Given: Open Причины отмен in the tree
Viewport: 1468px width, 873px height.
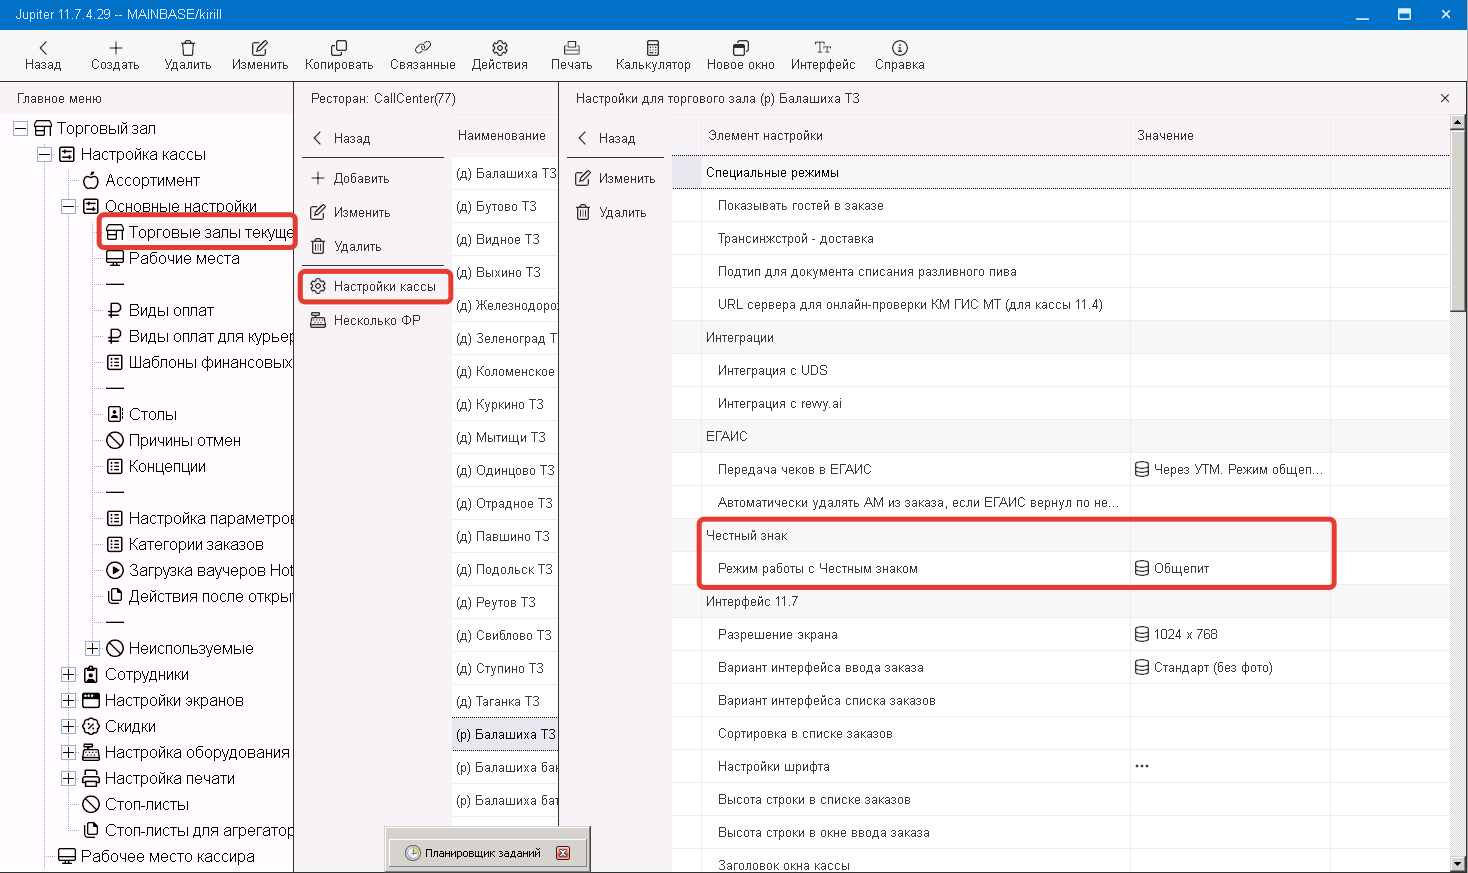Looking at the screenshot, I should [x=173, y=440].
